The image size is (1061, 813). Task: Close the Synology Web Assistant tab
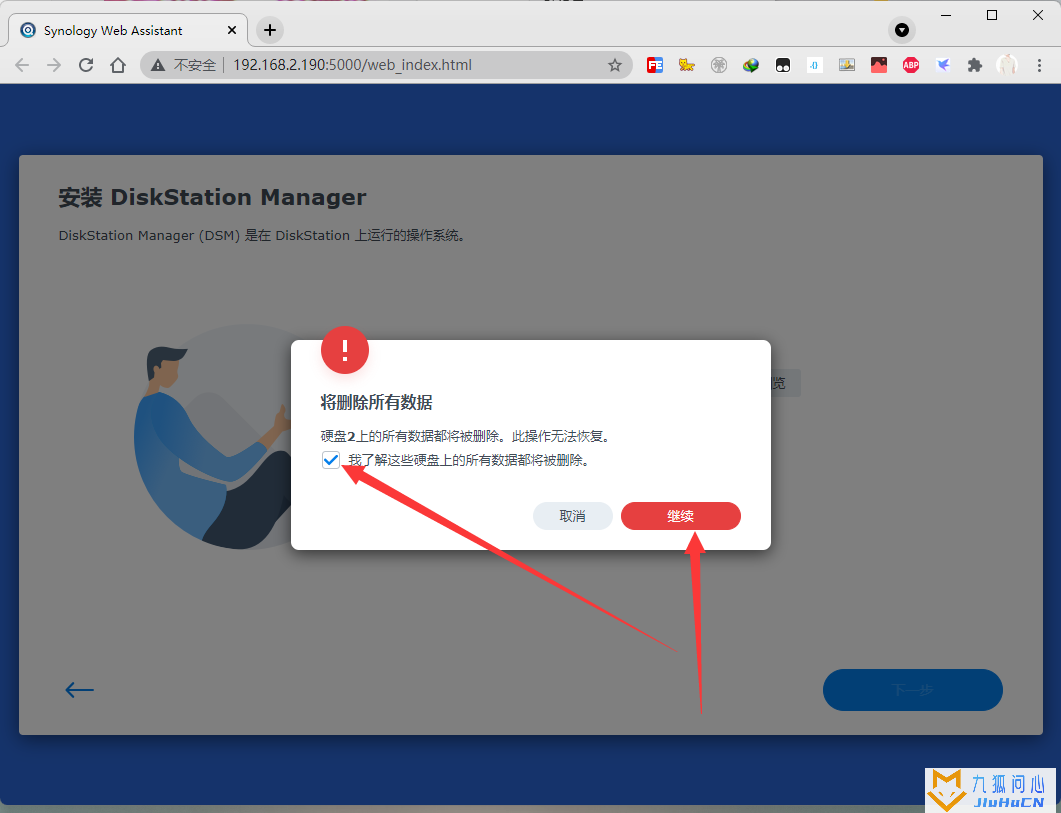pyautogui.click(x=231, y=30)
